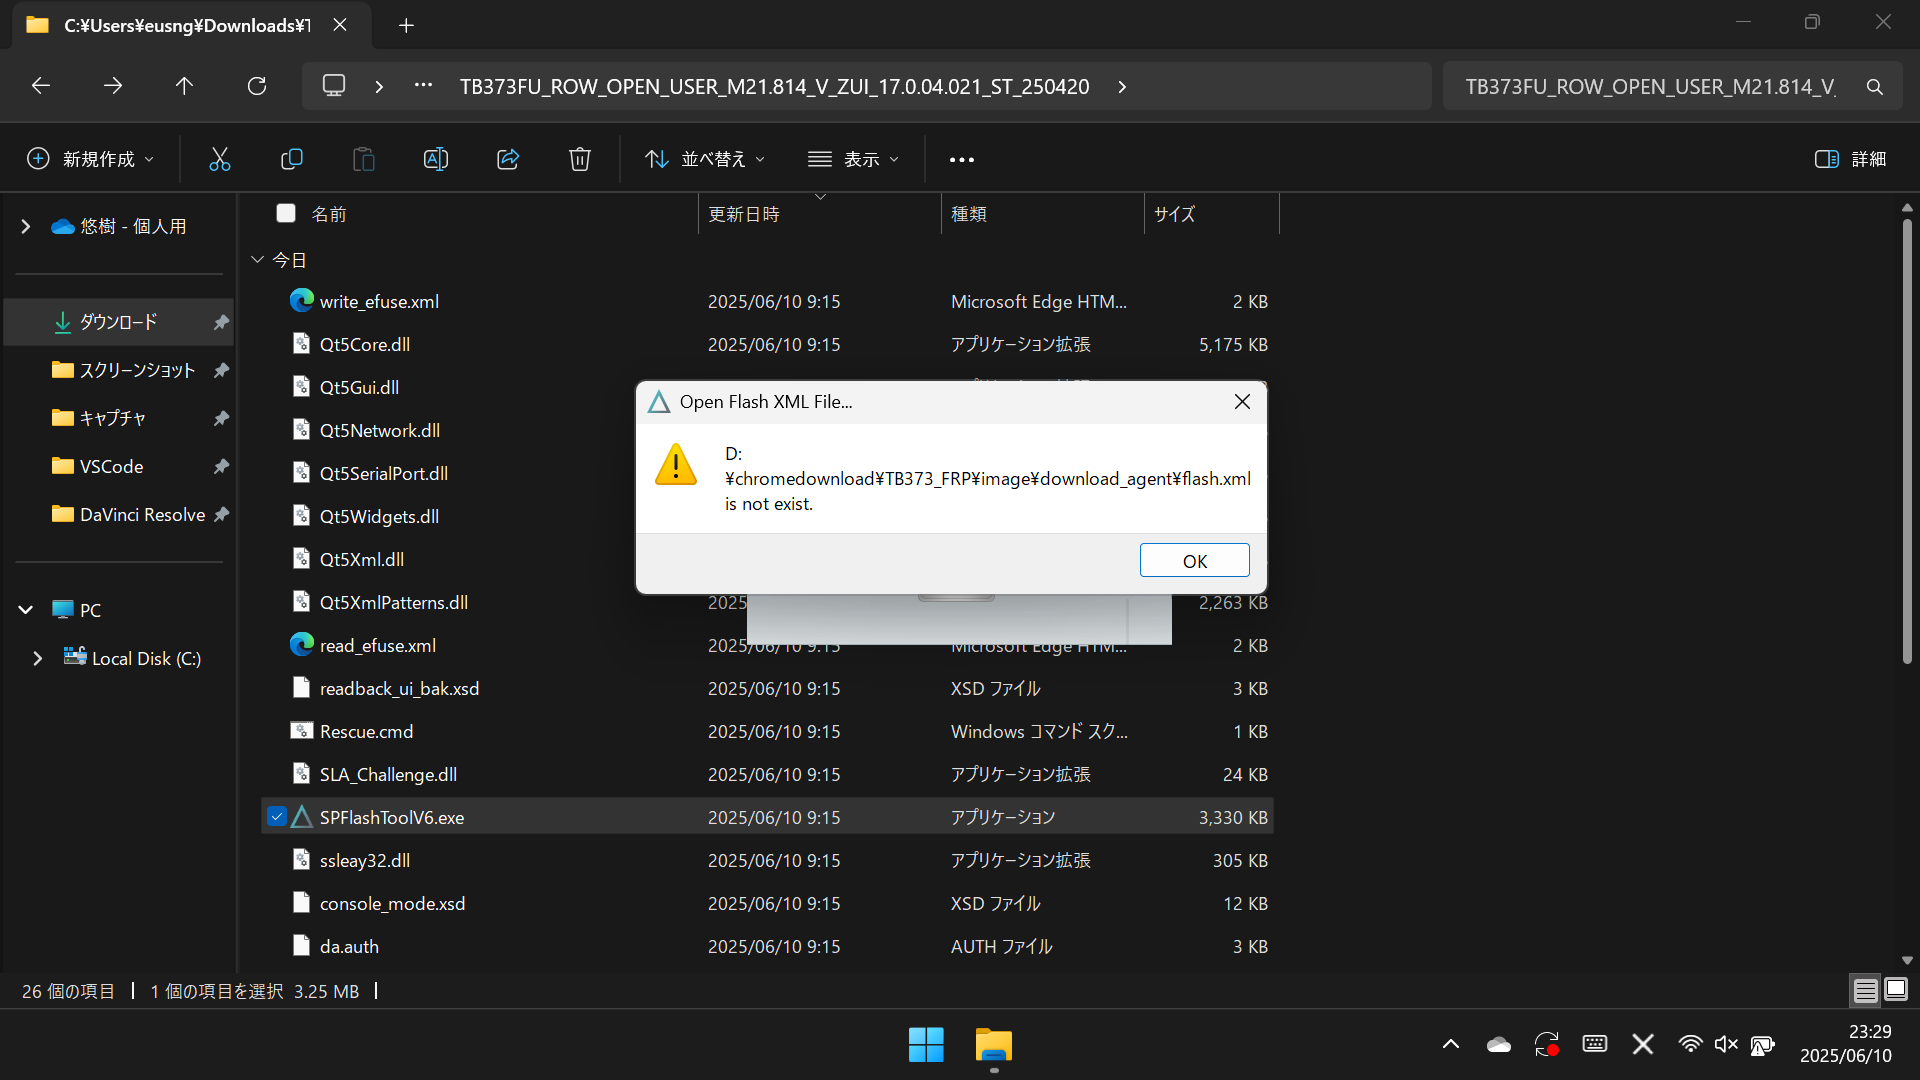Toggle the details pane button
Screen dimensions: 1920x1080
click(1850, 159)
